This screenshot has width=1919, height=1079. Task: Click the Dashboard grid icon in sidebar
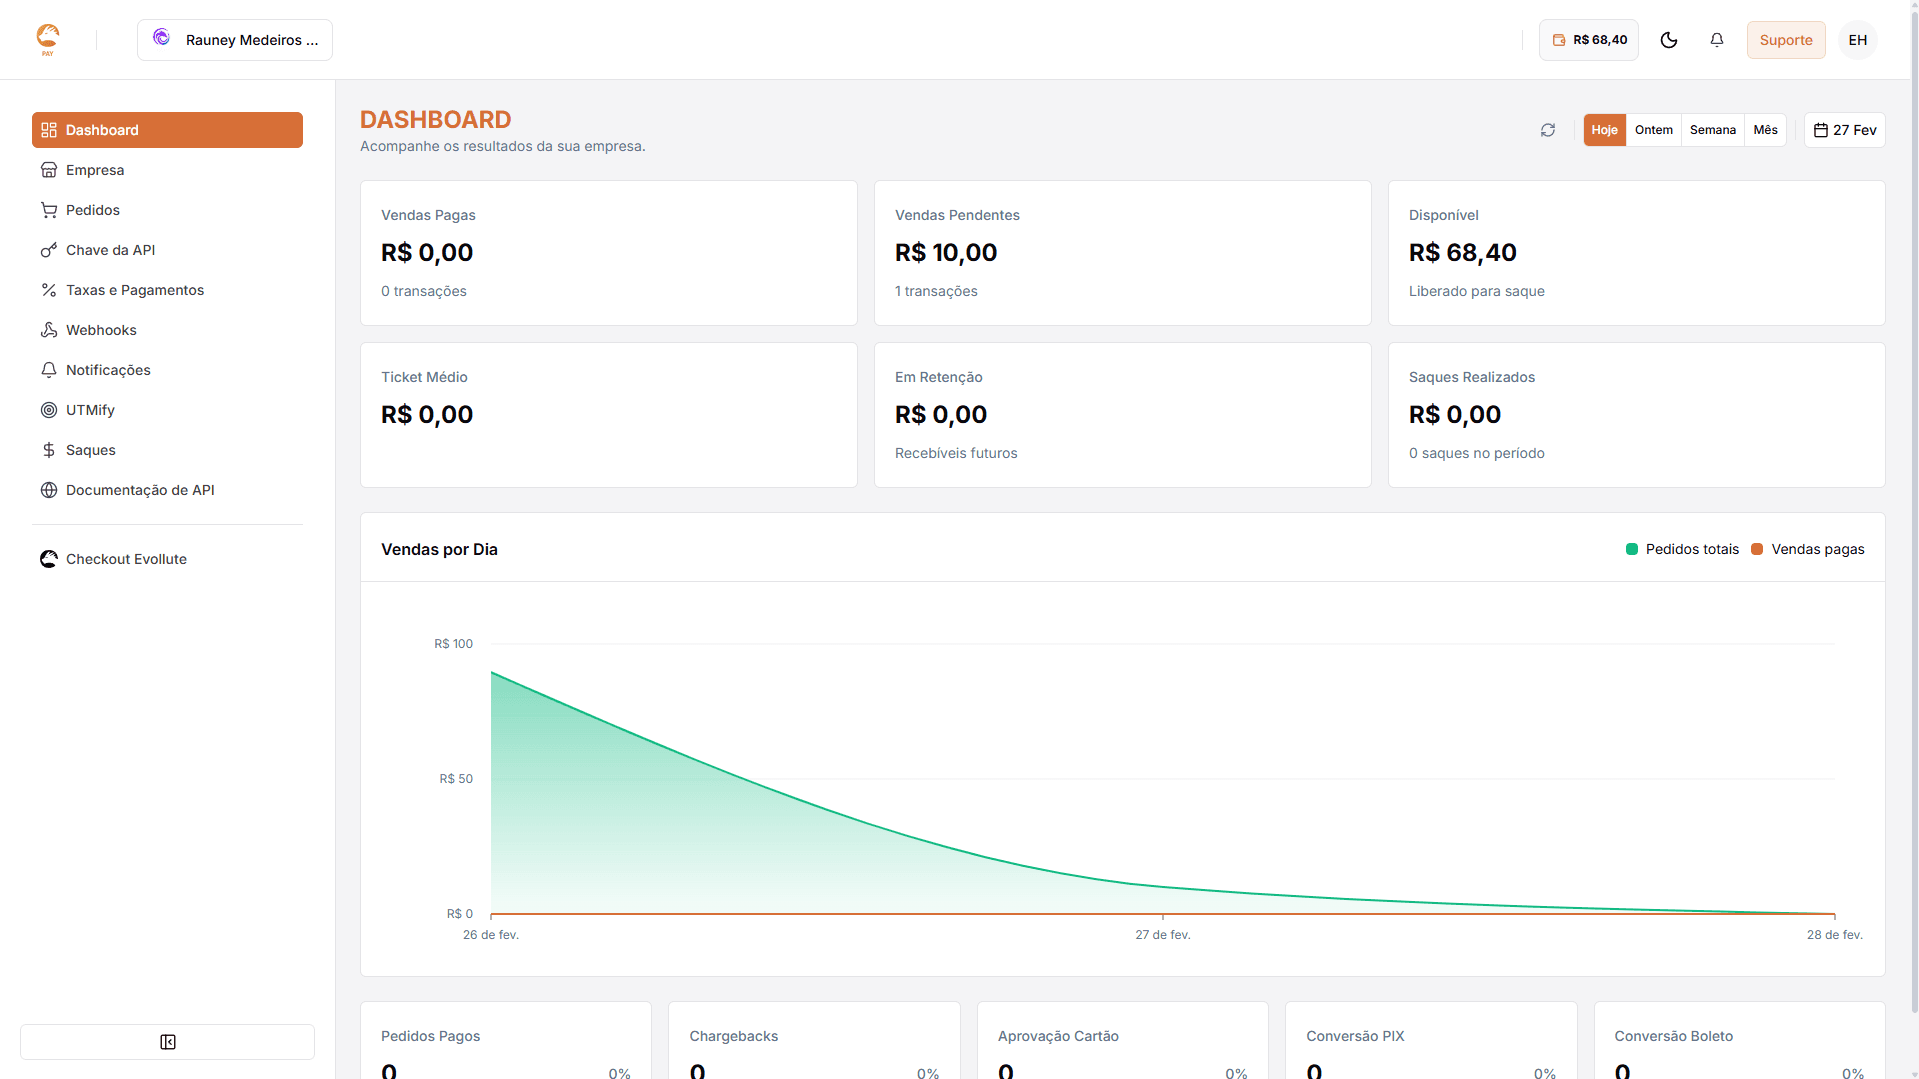coord(49,130)
